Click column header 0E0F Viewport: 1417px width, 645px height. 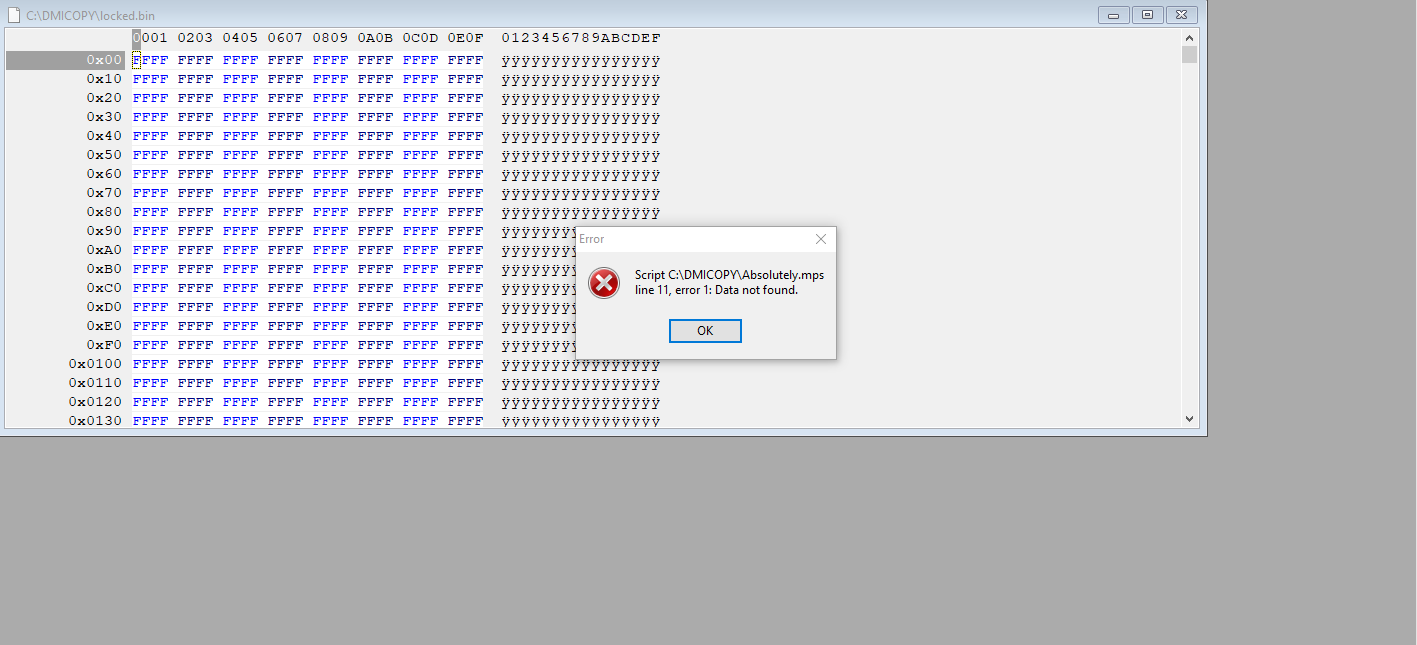465,38
